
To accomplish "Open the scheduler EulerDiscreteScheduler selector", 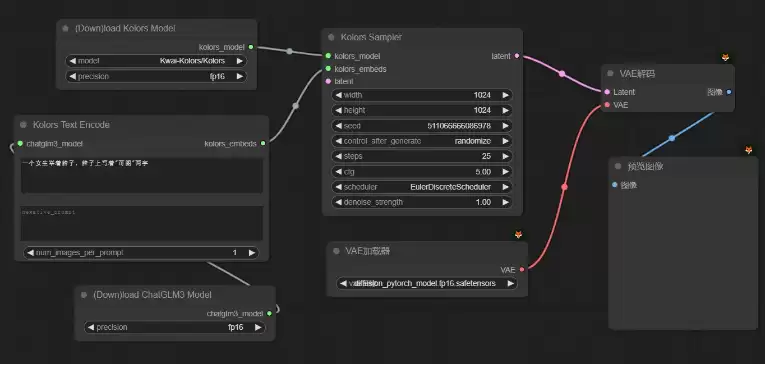I will (422, 187).
